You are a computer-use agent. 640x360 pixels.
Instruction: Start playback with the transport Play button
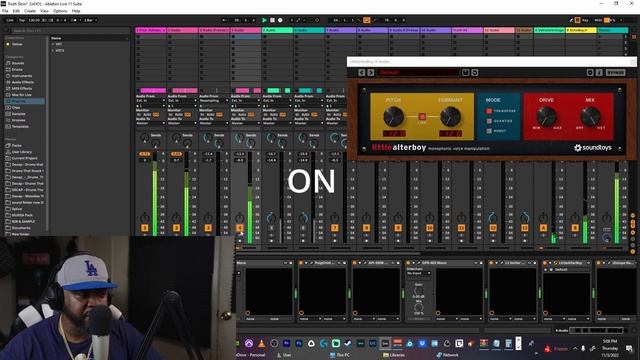pyautogui.click(x=264, y=20)
